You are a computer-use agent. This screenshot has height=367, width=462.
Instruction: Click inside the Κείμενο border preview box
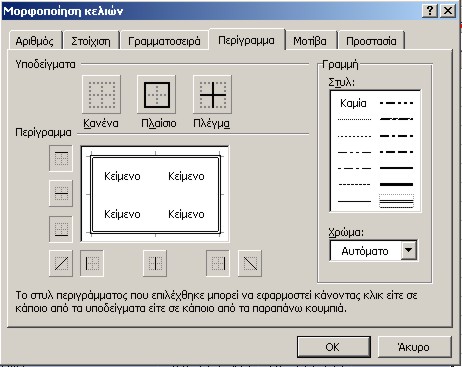155,194
